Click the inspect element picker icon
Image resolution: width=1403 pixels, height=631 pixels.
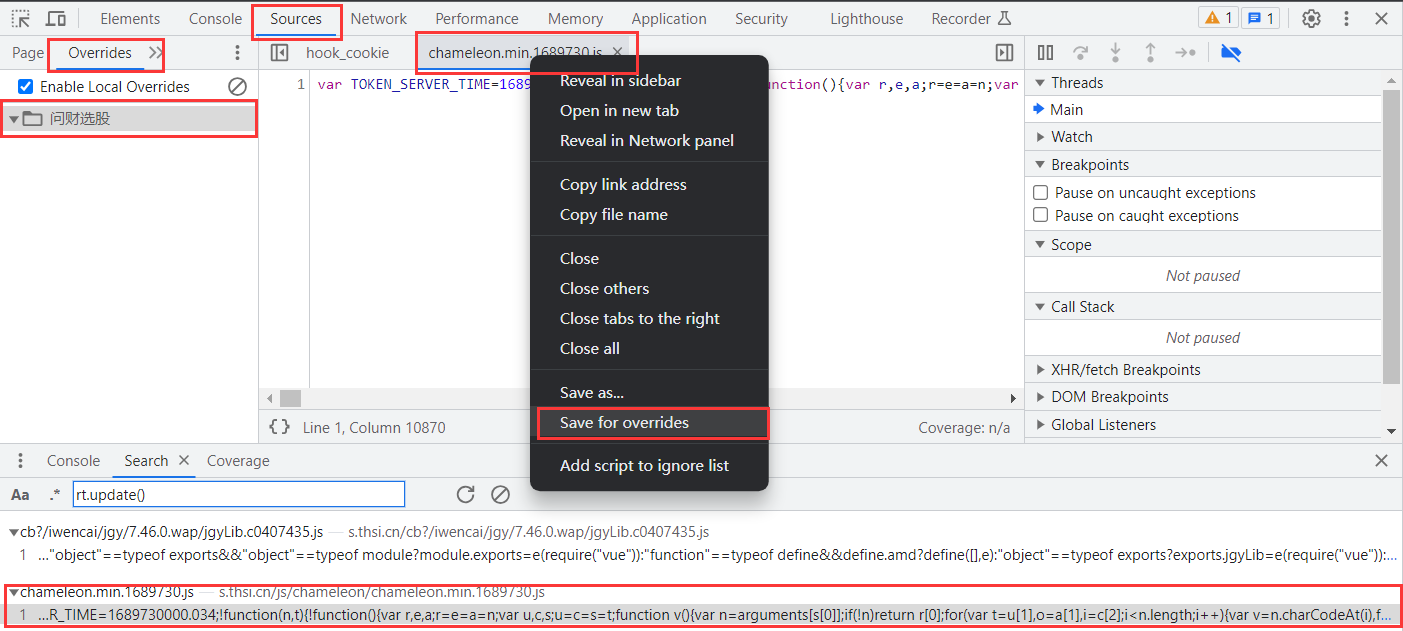pyautogui.click(x=20, y=18)
